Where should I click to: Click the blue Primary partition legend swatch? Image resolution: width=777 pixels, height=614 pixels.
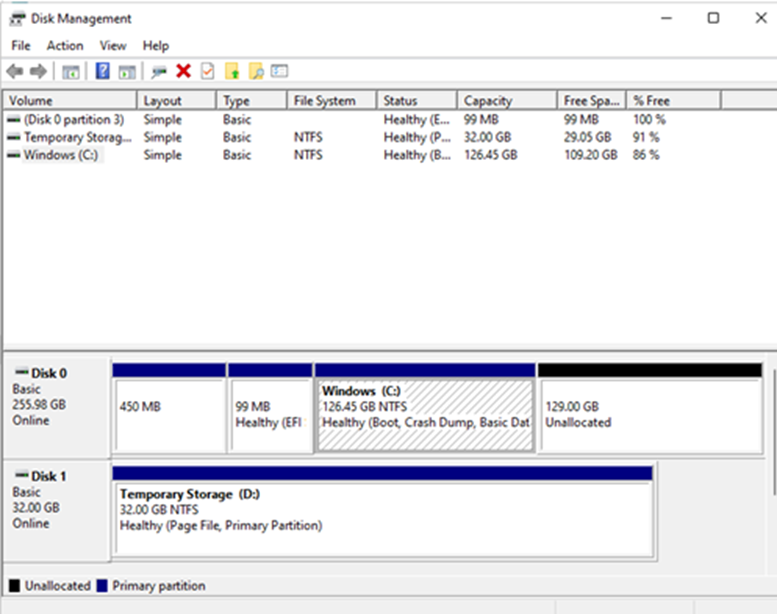(102, 586)
